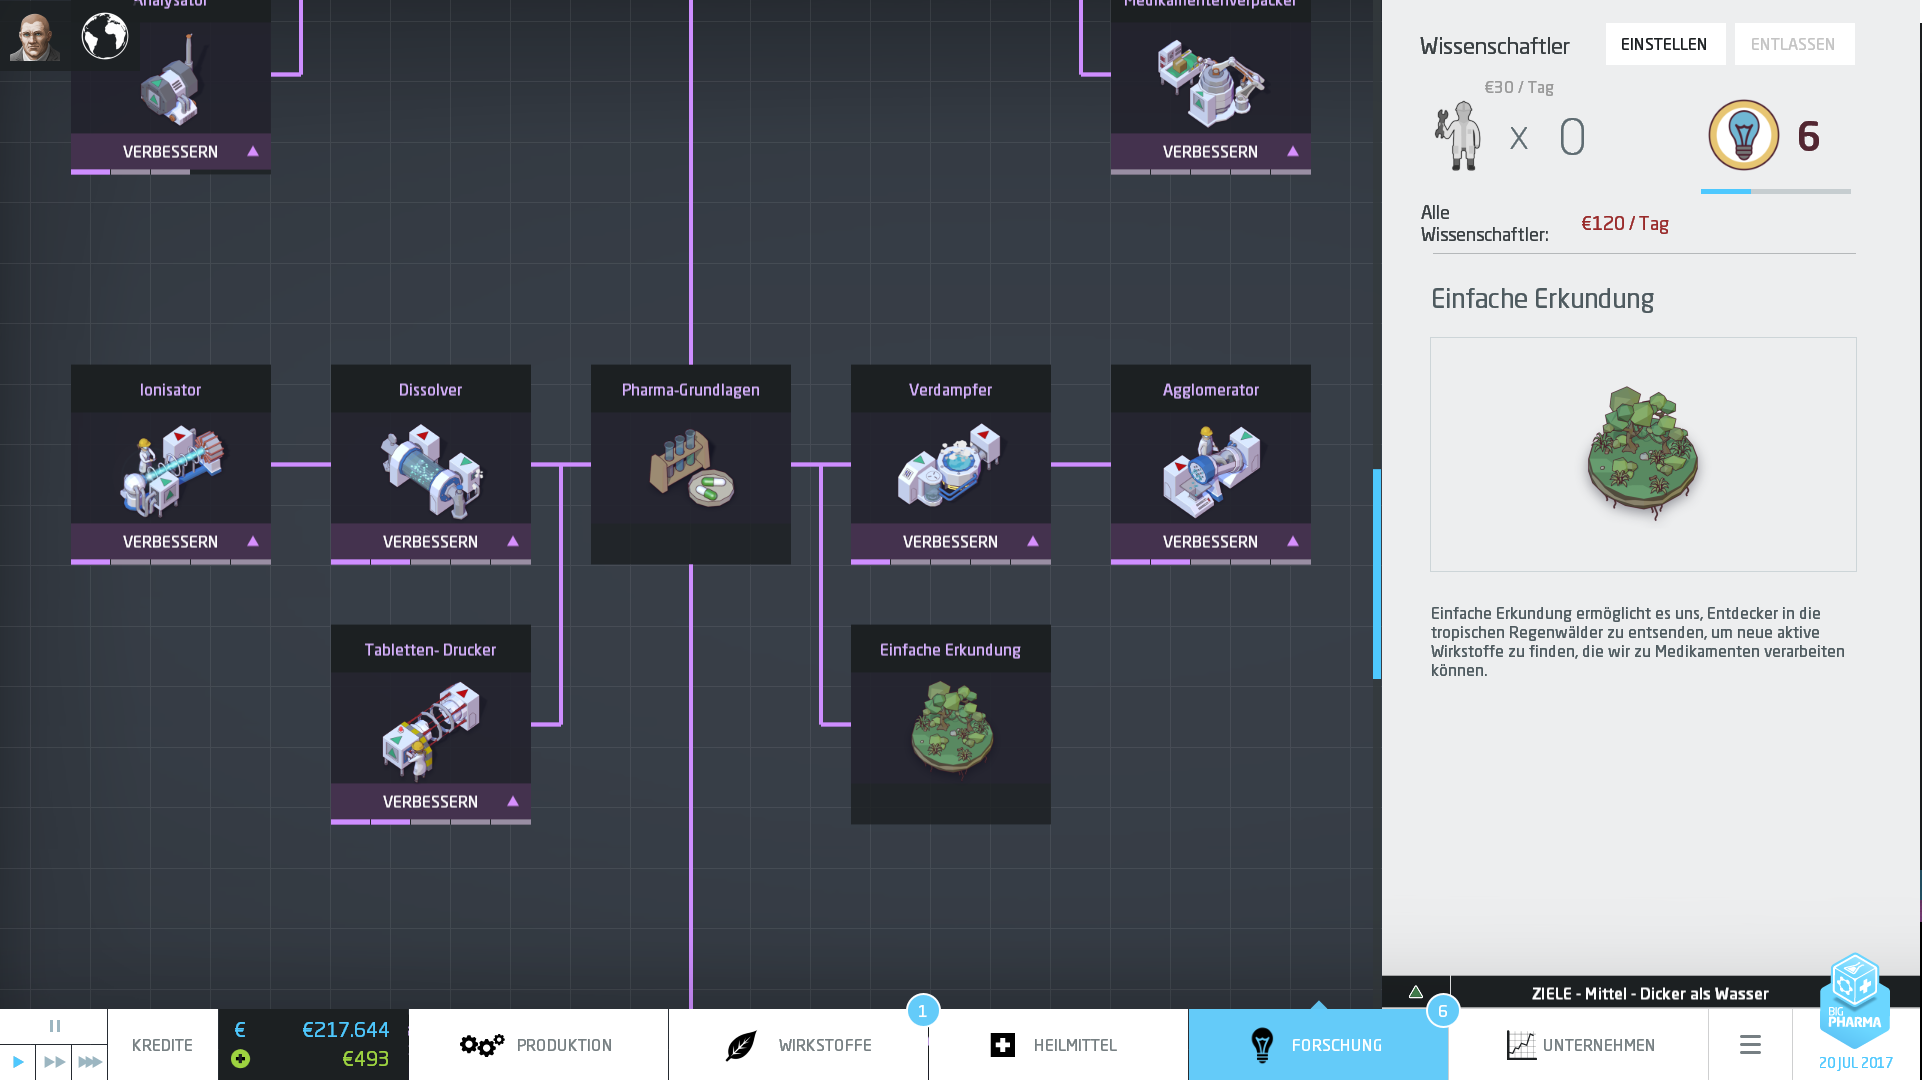Click Entlassen to dismiss a scientist

(x=1794, y=44)
